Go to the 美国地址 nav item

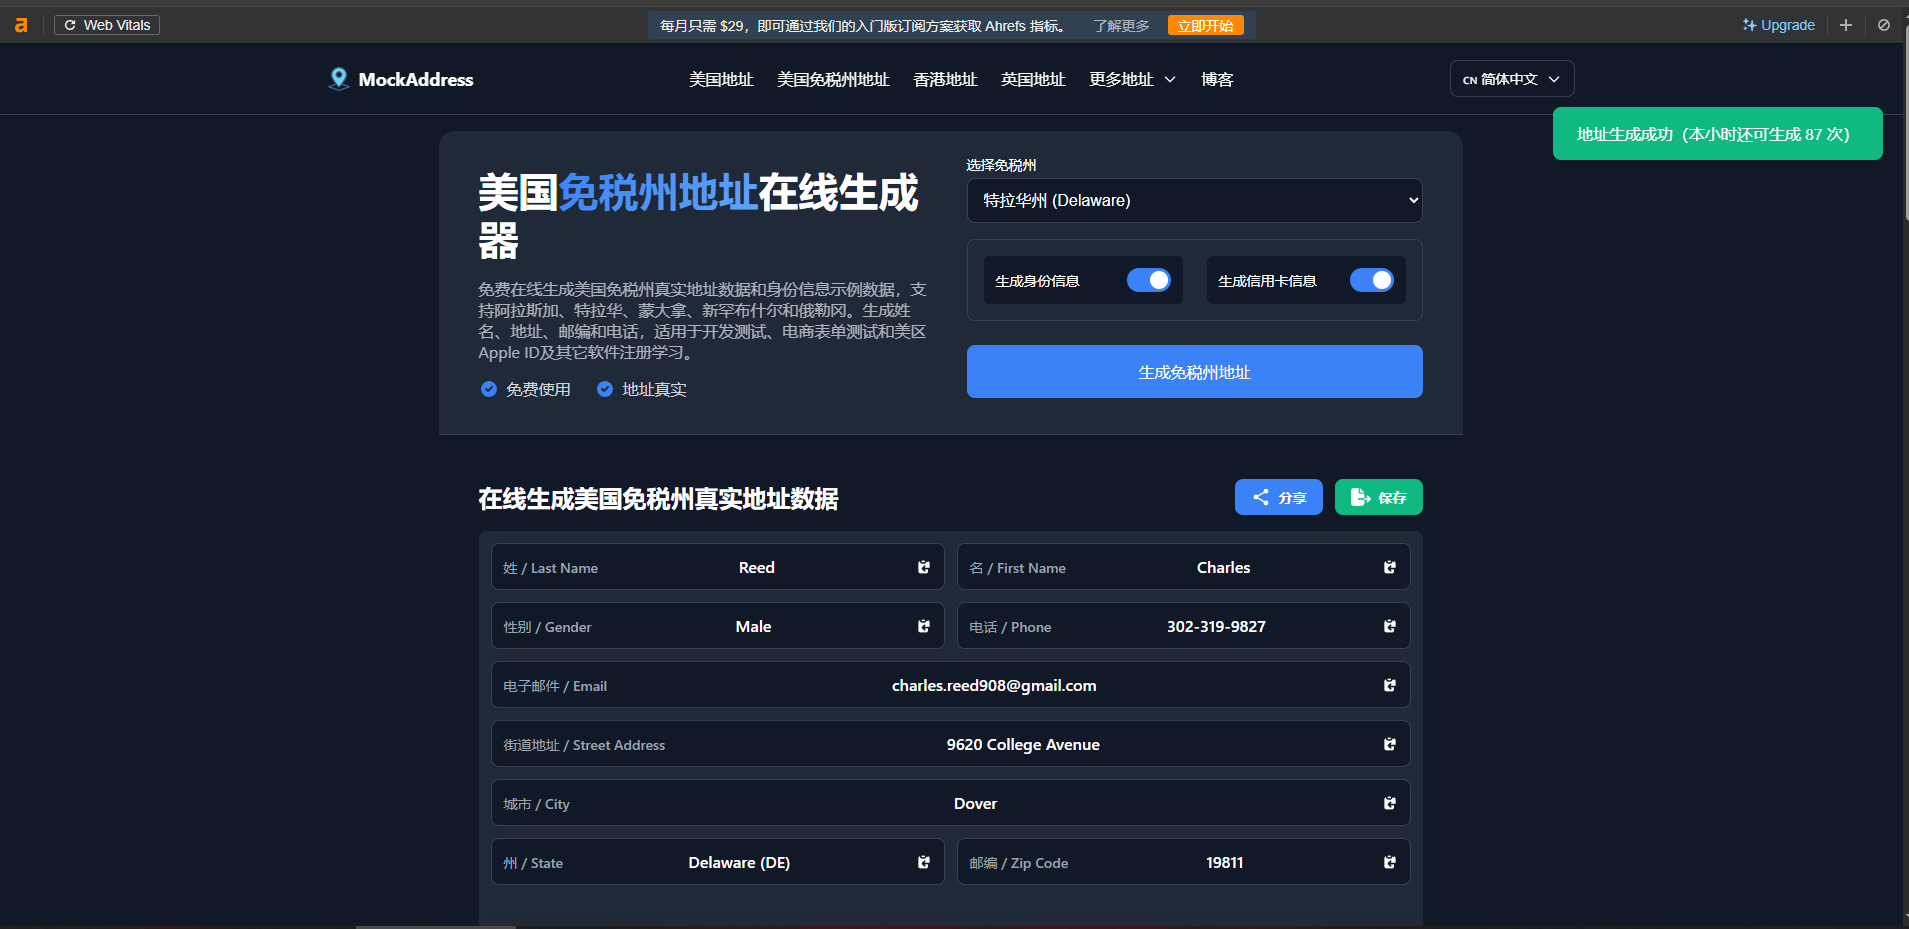(720, 80)
